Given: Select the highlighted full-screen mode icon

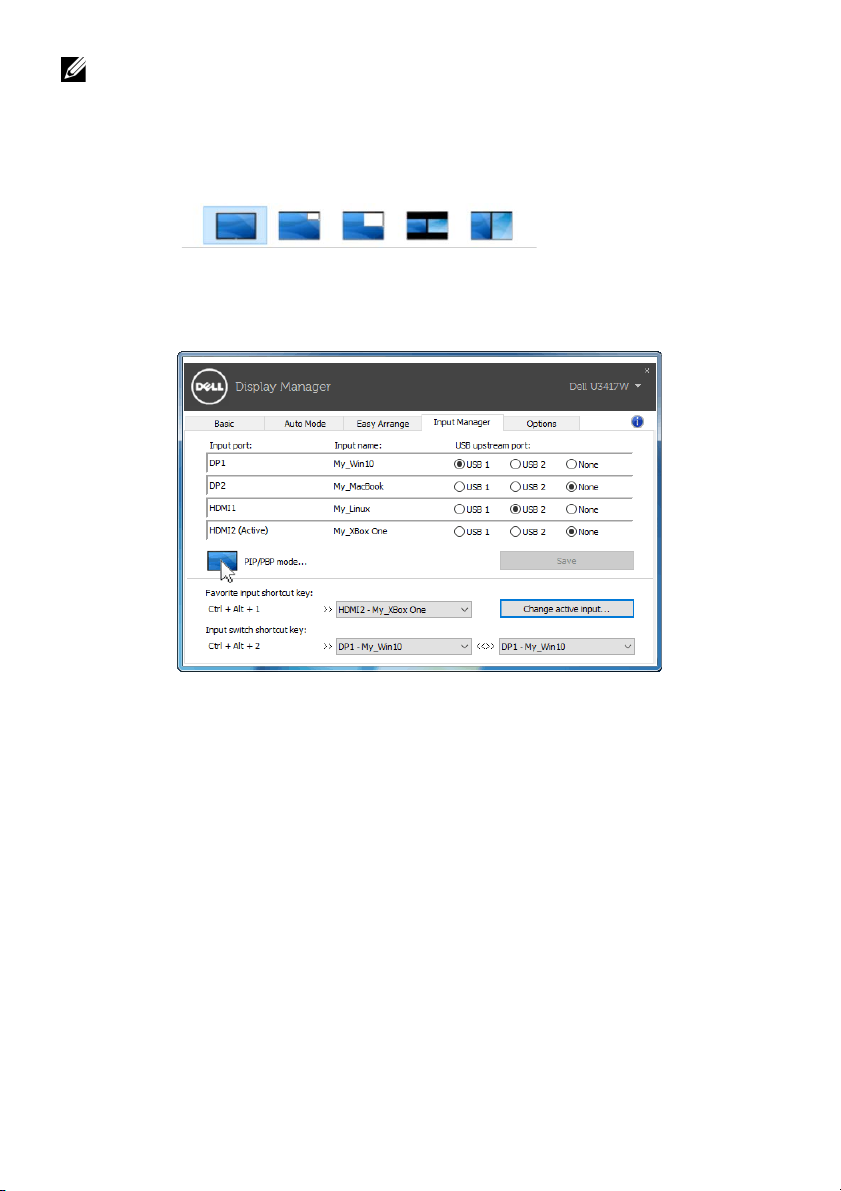Looking at the screenshot, I should (x=235, y=226).
